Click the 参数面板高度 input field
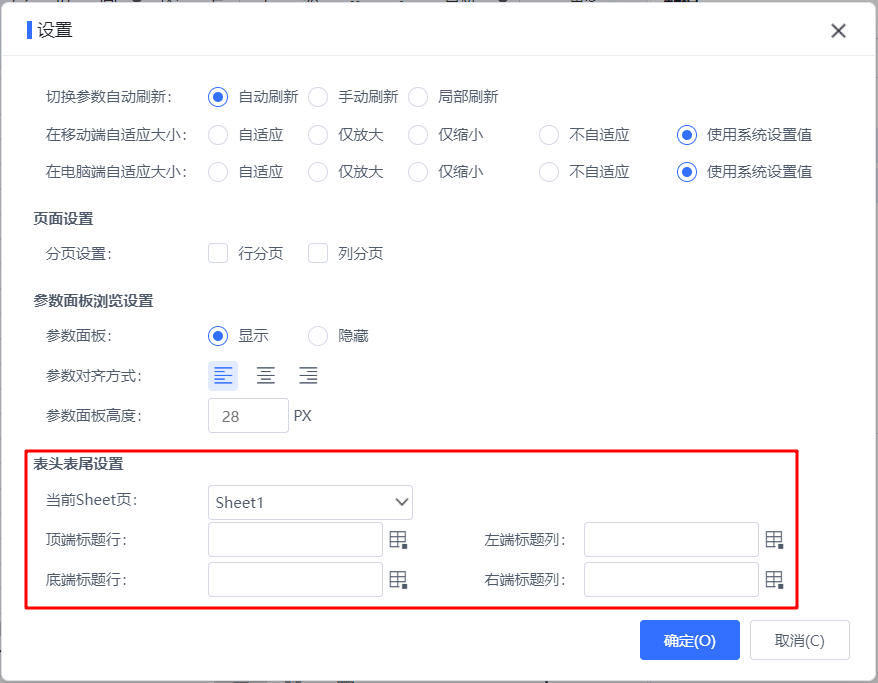This screenshot has width=878, height=683. (248, 415)
